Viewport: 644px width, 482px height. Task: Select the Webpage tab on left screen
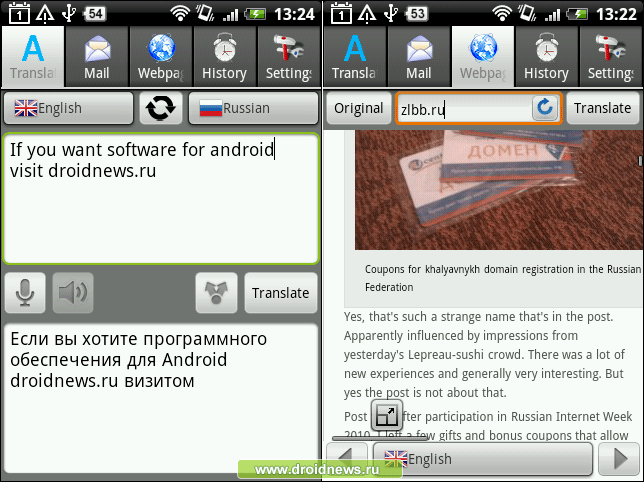(x=160, y=57)
